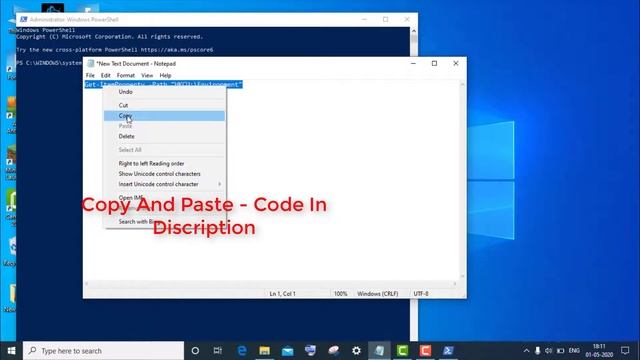Click the taskbar search box
The height and width of the screenshot is (360, 640).
104,351
